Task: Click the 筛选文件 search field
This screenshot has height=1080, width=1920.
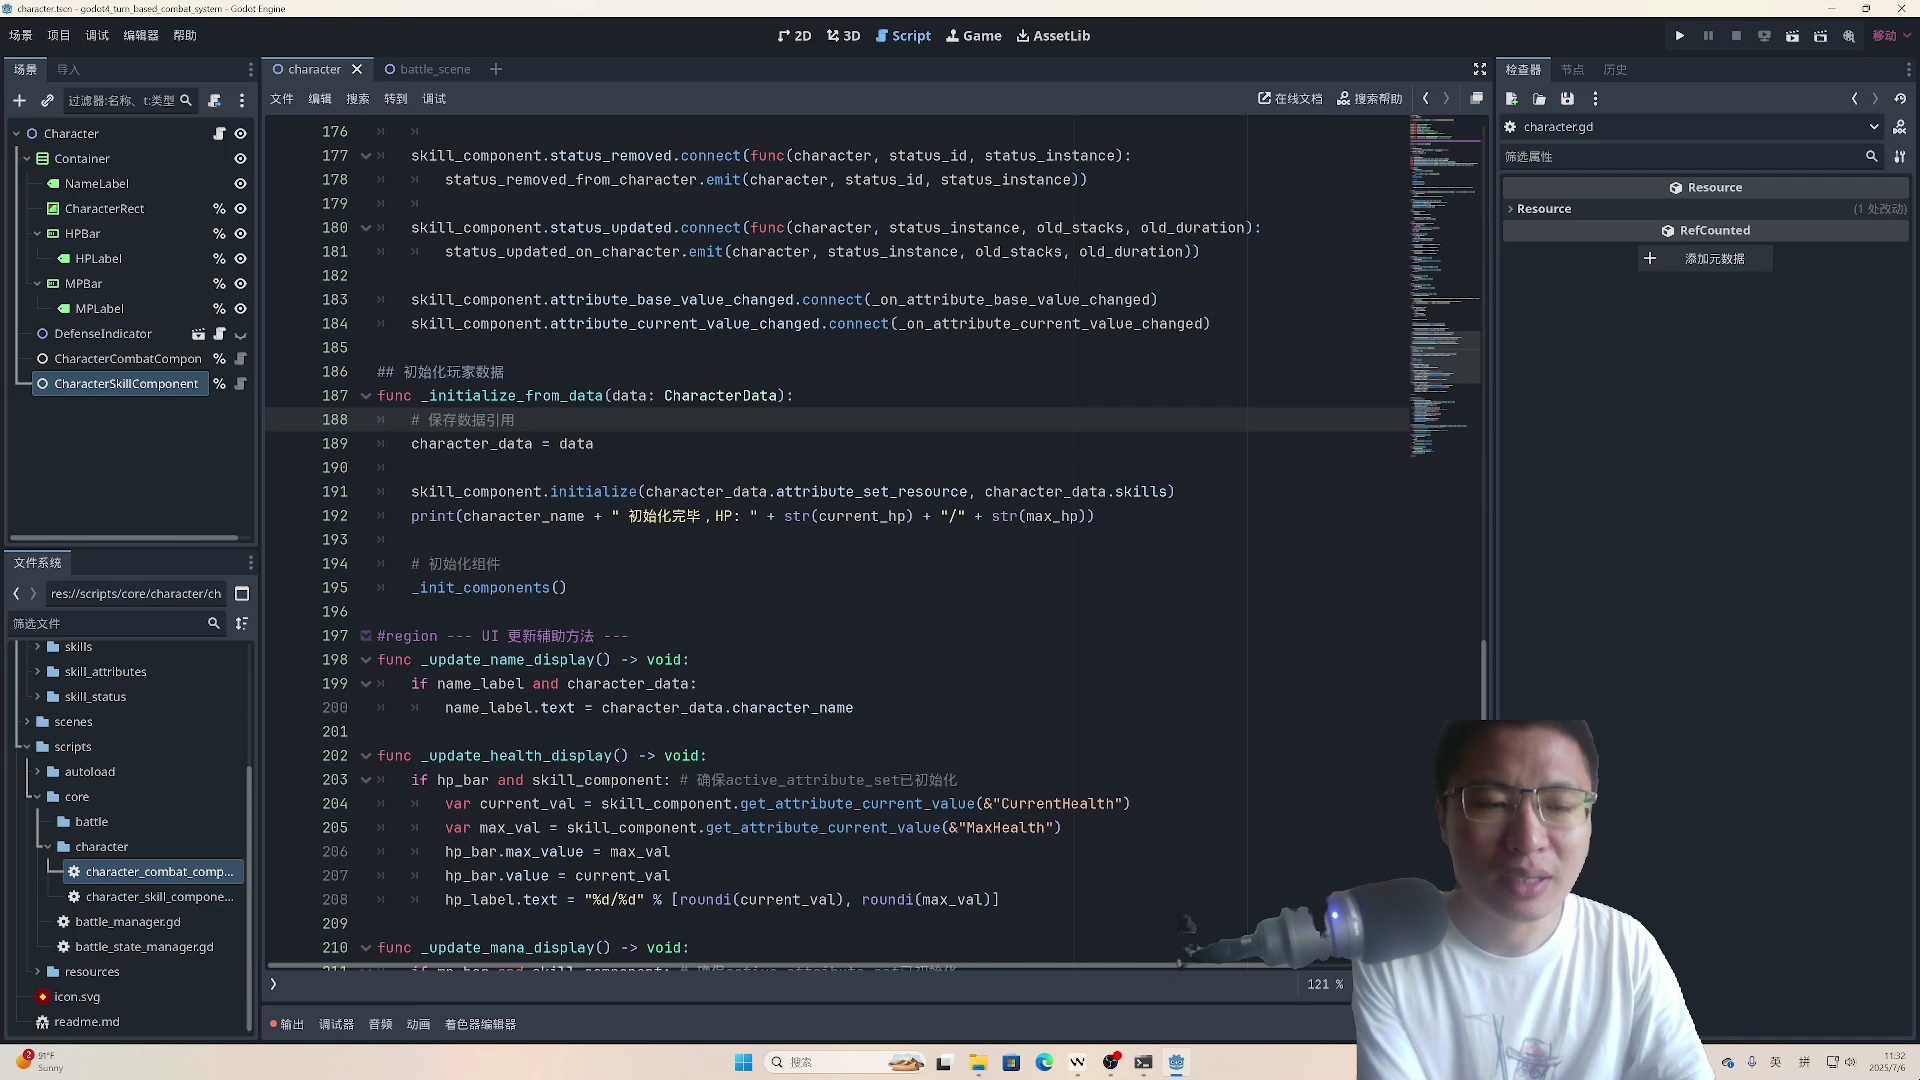Action: click(115, 624)
